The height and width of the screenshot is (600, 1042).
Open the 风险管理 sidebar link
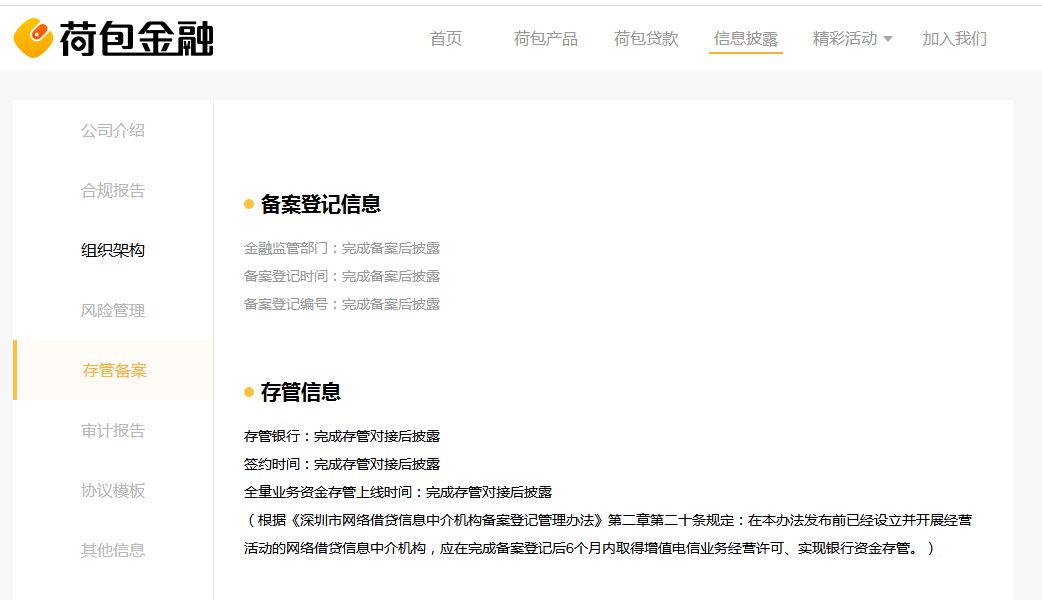[x=112, y=310]
